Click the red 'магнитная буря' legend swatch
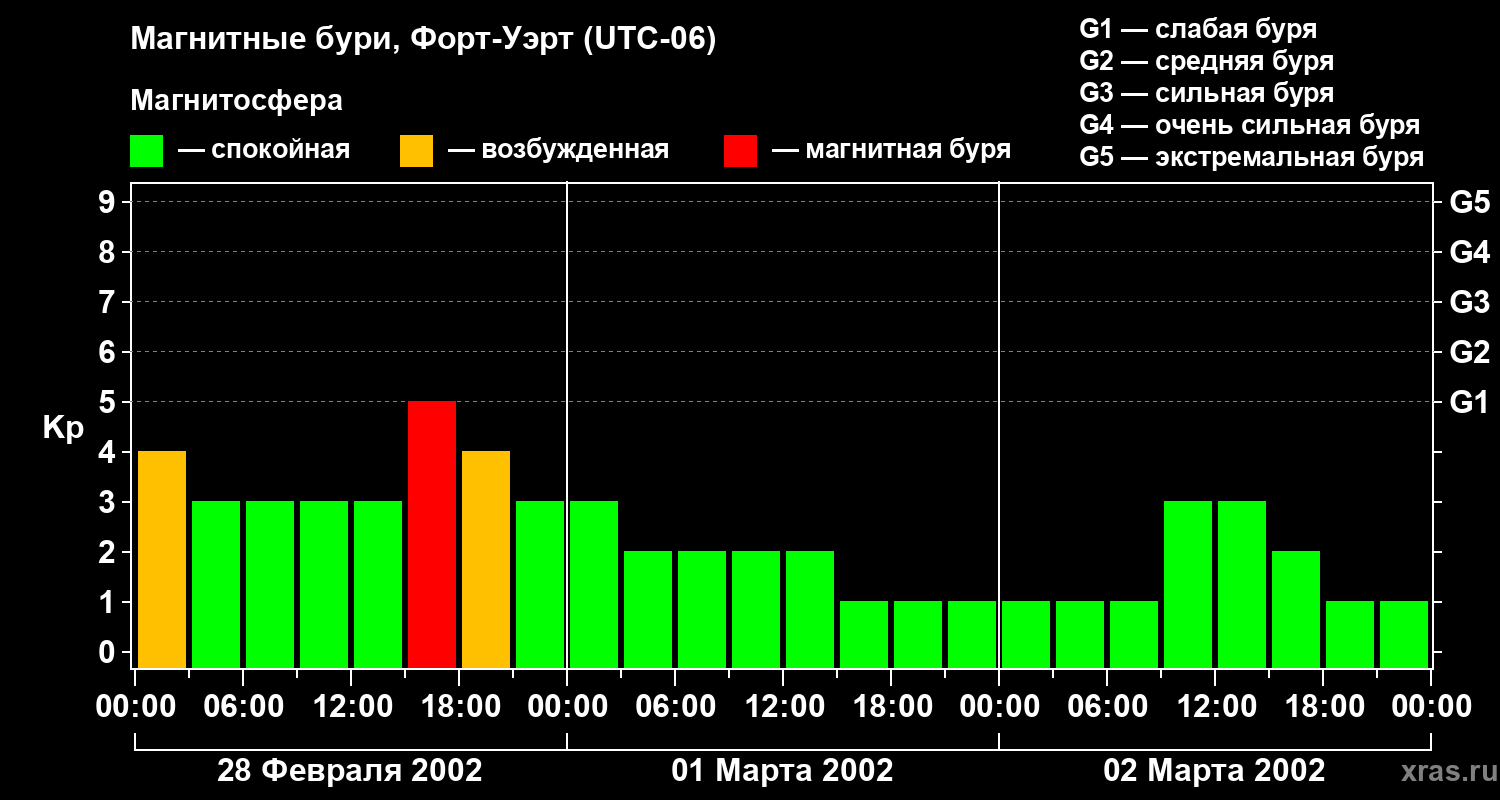 tap(740, 151)
